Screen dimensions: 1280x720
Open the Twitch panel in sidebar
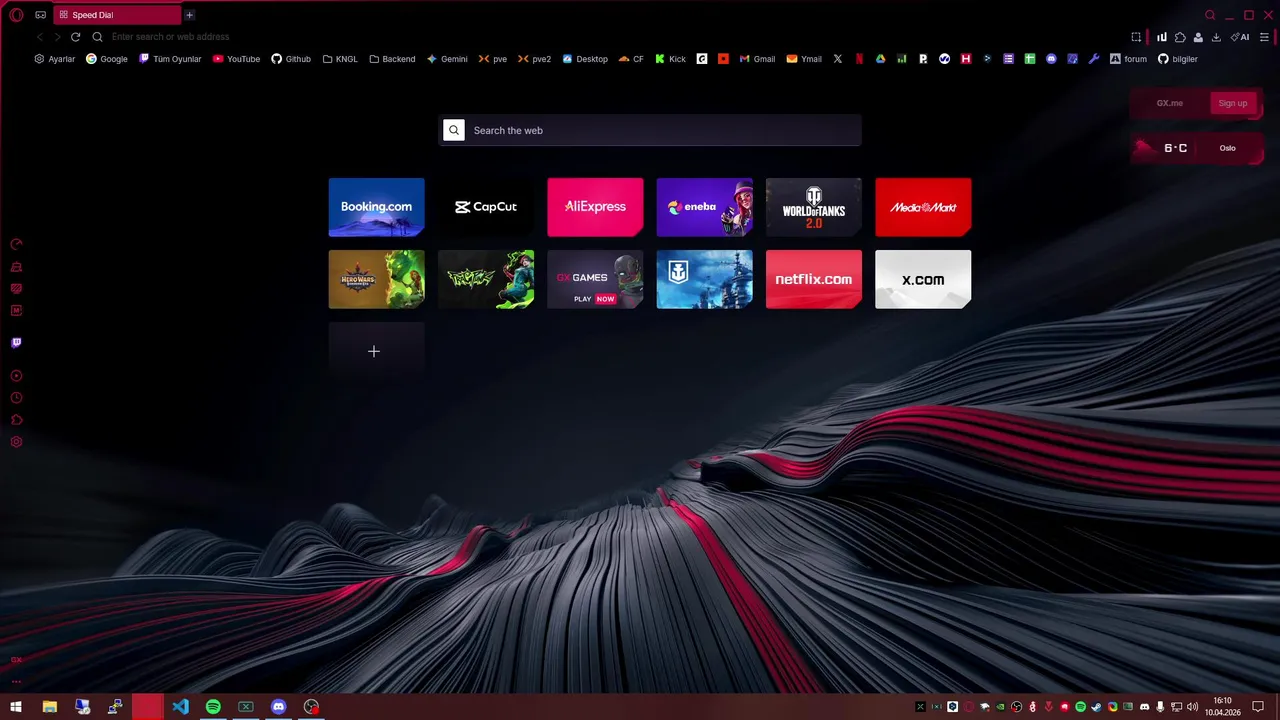[16, 343]
